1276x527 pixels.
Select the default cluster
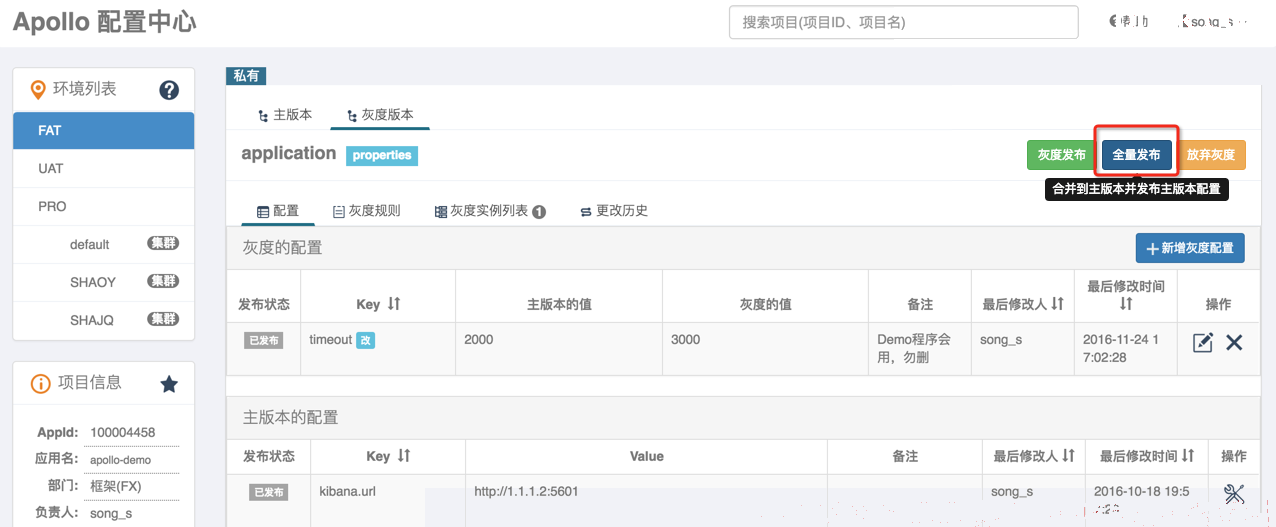pyautogui.click(x=104, y=245)
